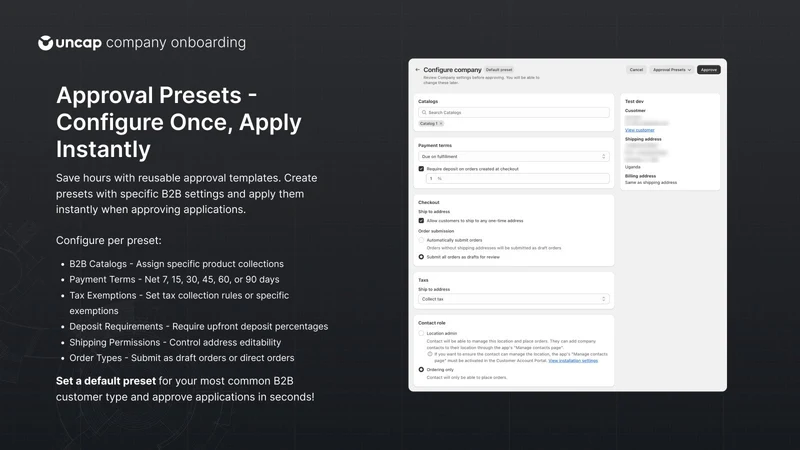
Task: Click the Payment terms heading
Action: pyautogui.click(x=435, y=145)
